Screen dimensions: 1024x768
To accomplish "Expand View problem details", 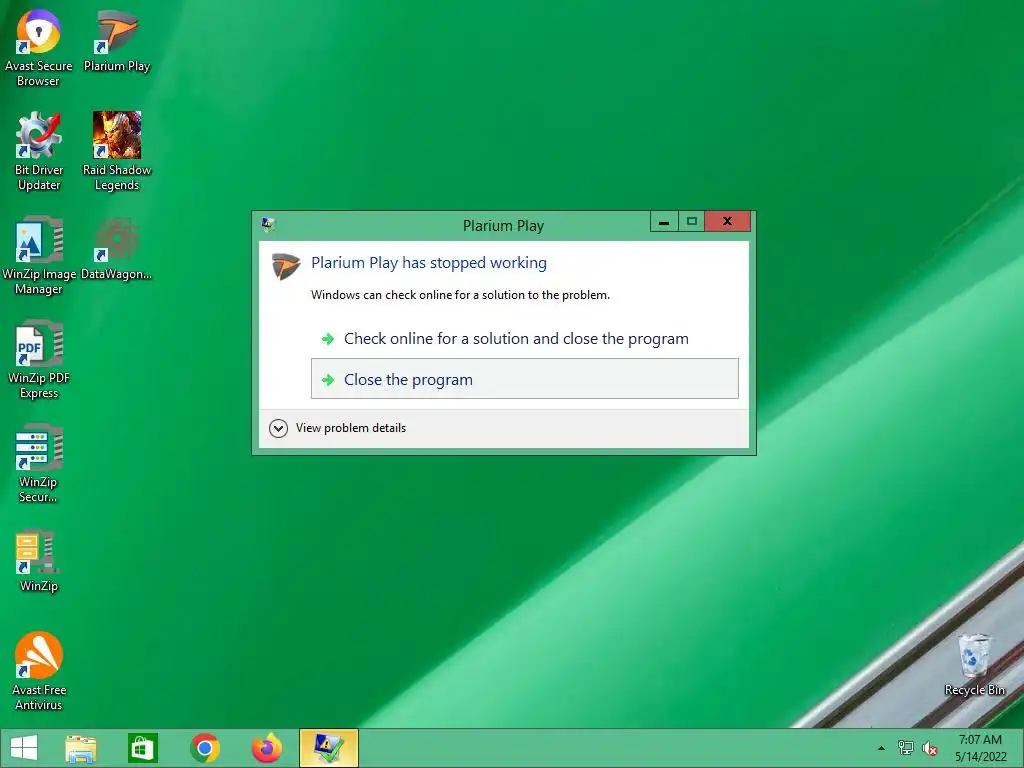I will [338, 428].
